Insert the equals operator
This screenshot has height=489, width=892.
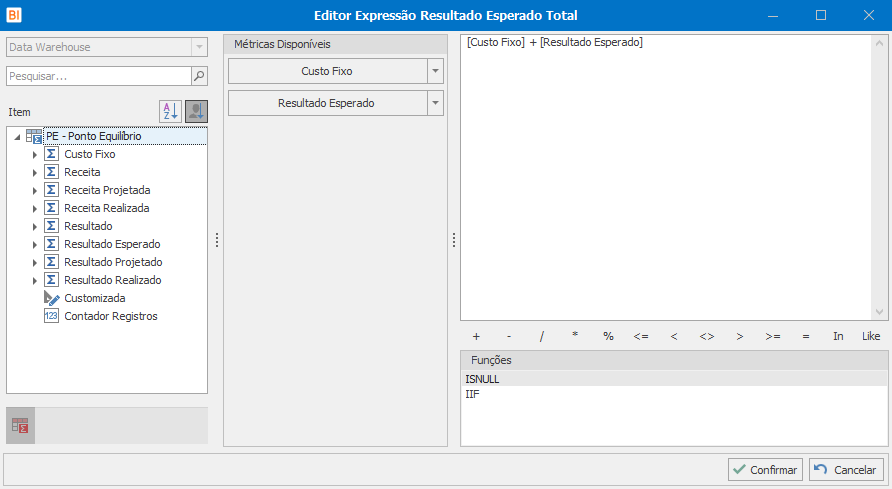[806, 336]
